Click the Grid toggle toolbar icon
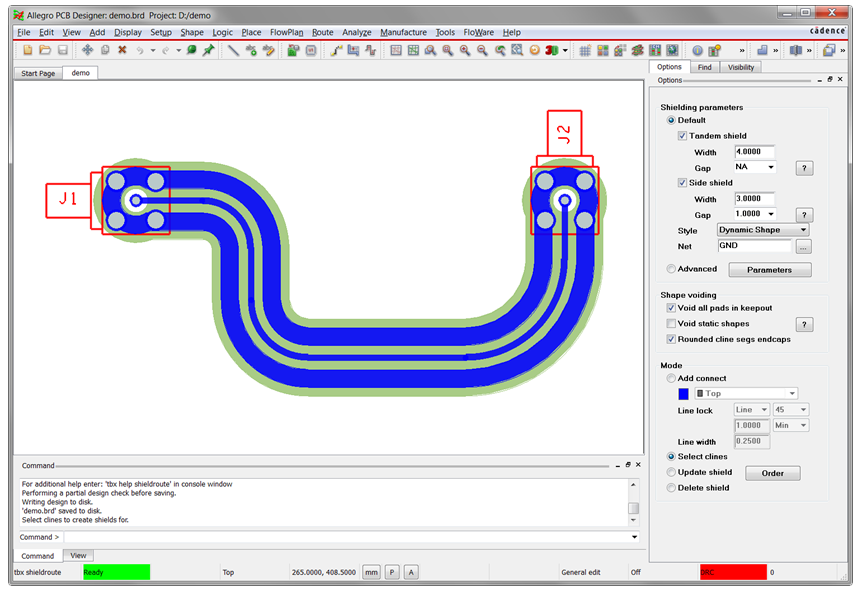Screen dimensions: 860x590 pos(585,50)
